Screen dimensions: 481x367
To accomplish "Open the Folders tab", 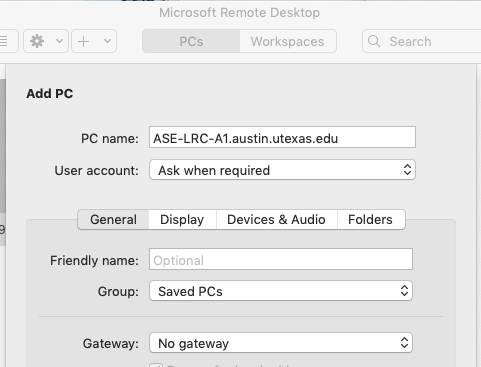I will point(370,220).
